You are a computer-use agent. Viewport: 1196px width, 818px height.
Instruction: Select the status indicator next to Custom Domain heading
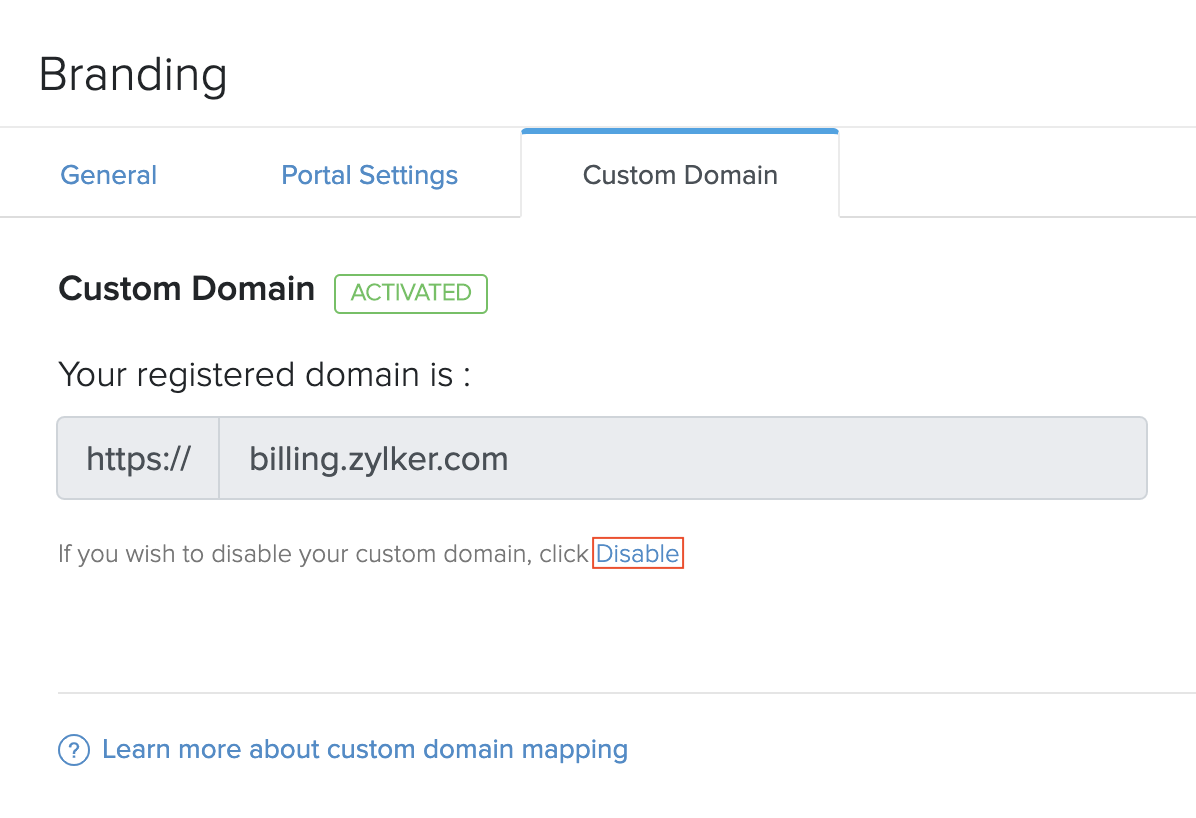410,293
